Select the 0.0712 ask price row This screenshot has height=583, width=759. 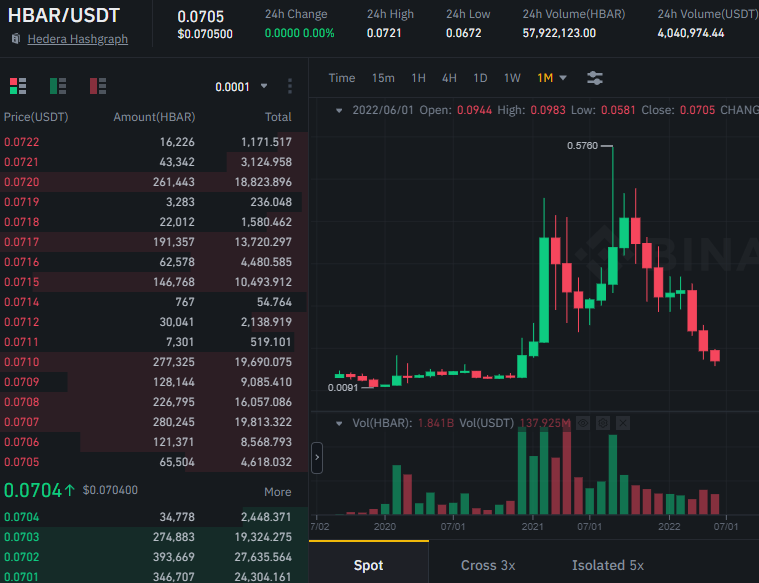point(154,322)
